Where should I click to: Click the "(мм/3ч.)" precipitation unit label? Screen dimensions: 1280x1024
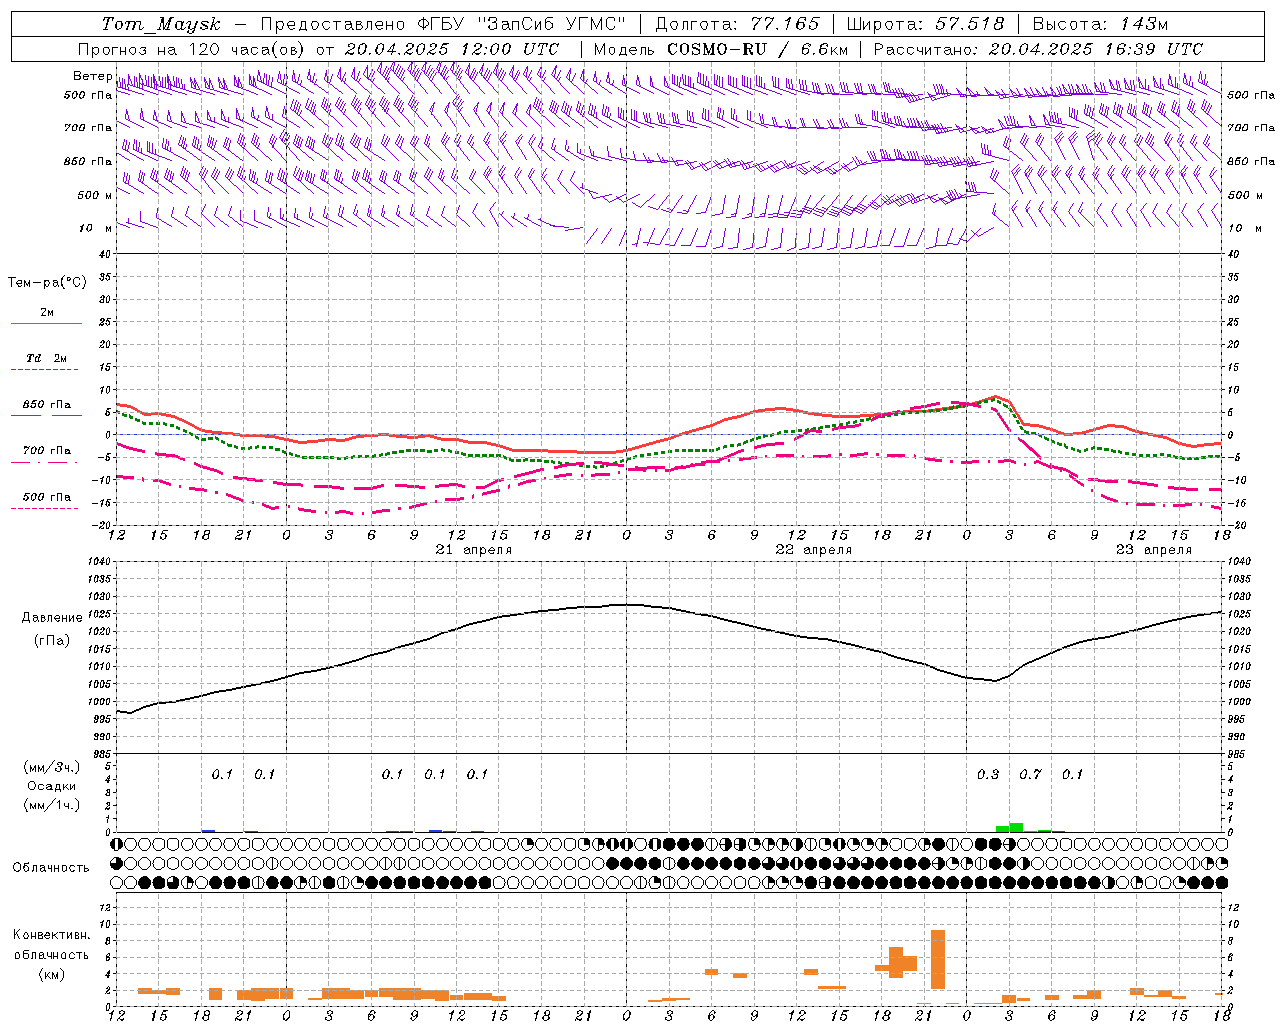click(x=52, y=767)
